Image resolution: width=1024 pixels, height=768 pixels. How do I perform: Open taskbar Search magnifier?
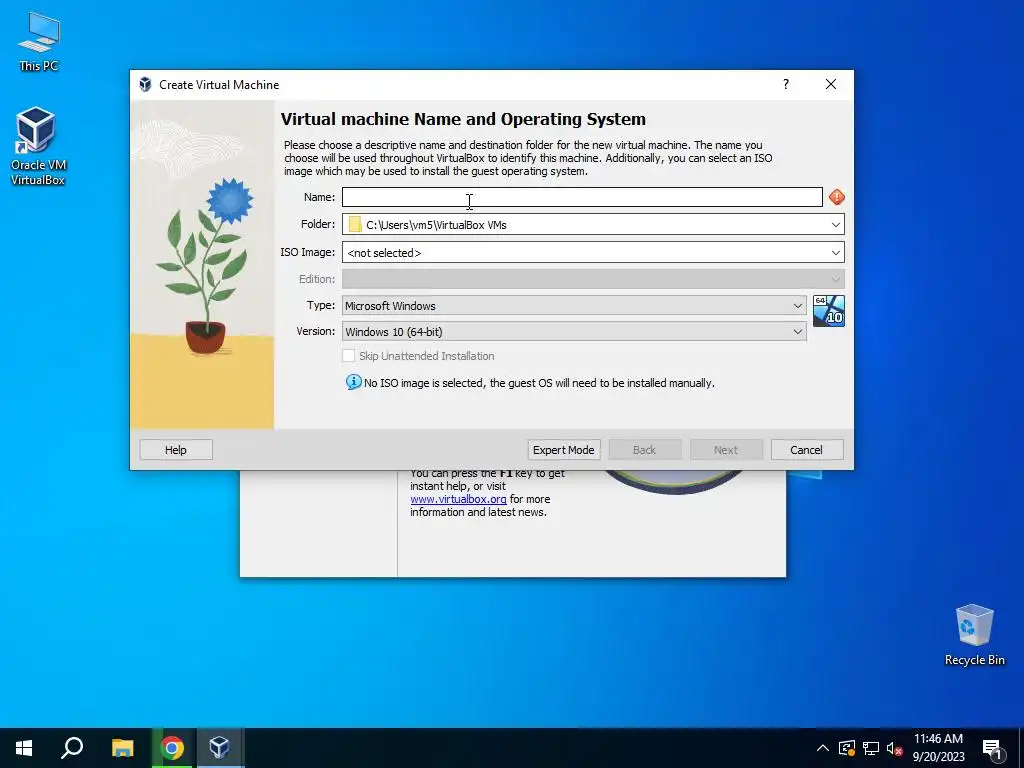[72, 748]
